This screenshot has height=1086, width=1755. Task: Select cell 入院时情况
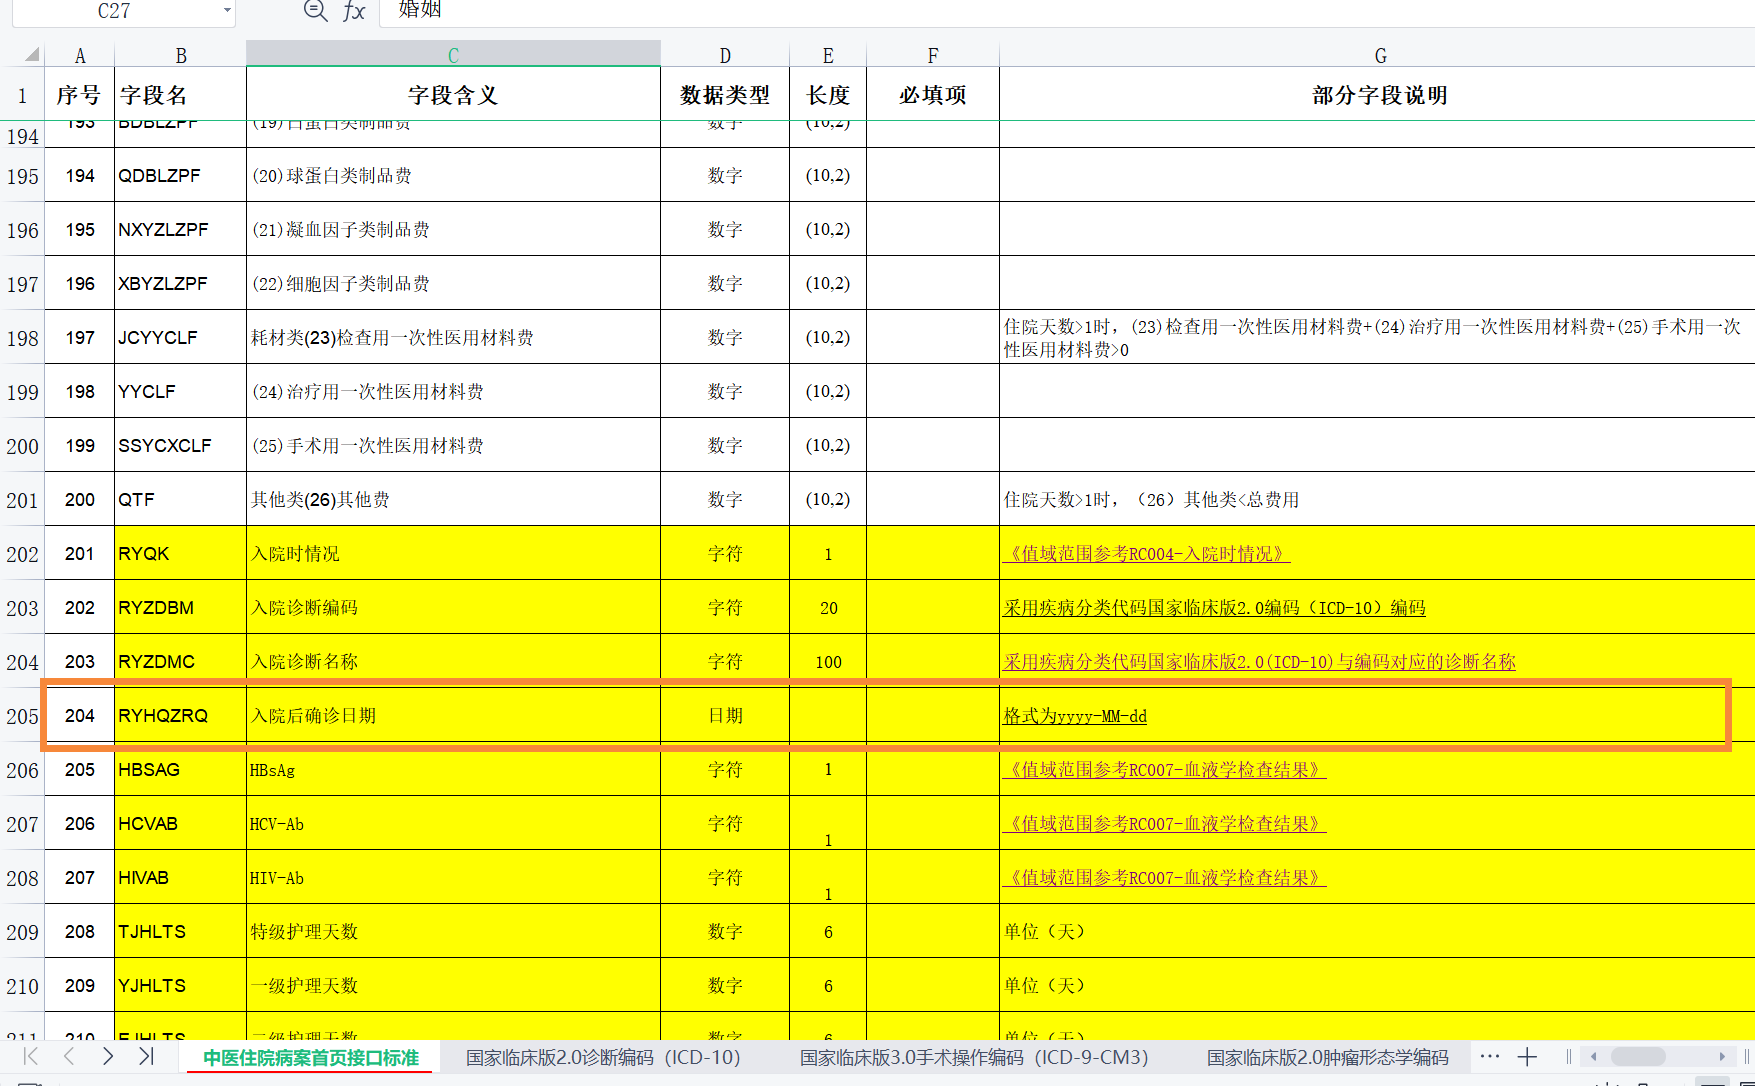pyautogui.click(x=453, y=554)
